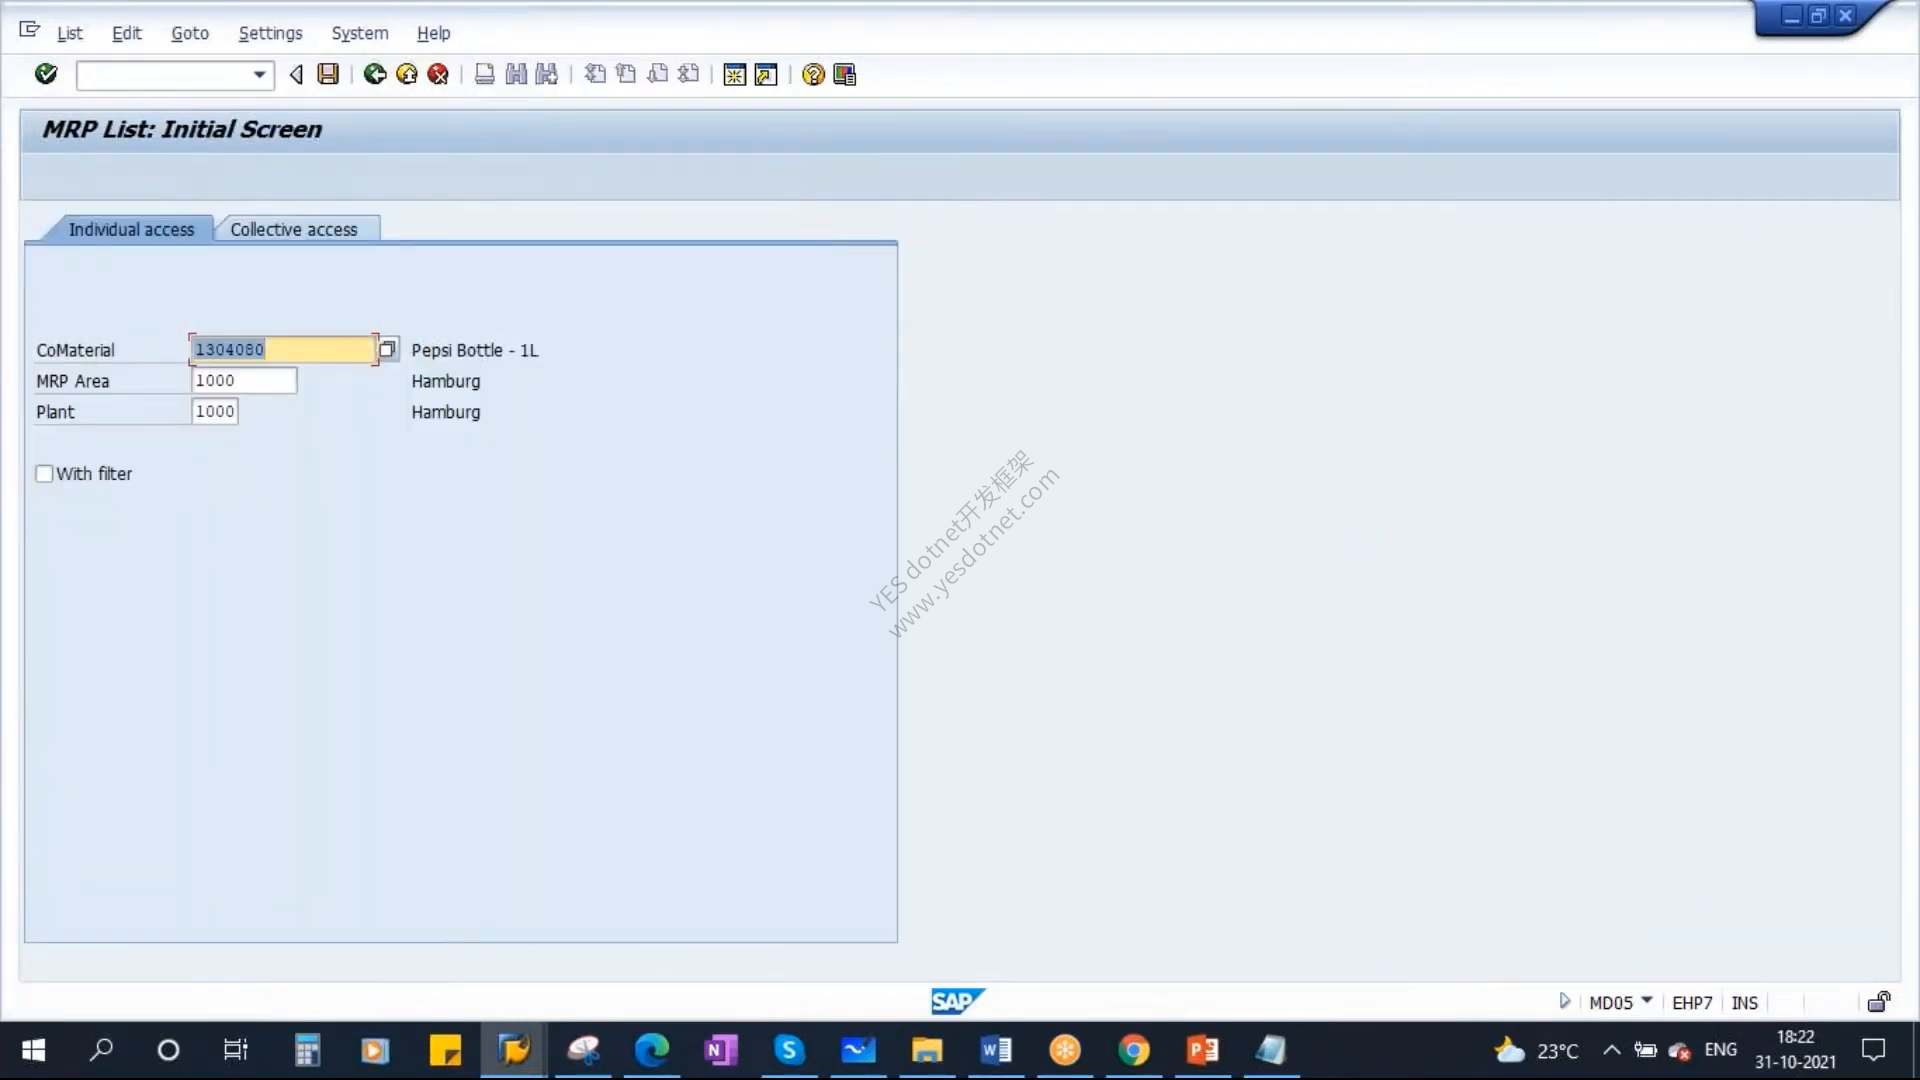Viewport: 1920px width, 1080px height.
Task: Open PowerPoint from the taskbar
Action: 1202,1050
